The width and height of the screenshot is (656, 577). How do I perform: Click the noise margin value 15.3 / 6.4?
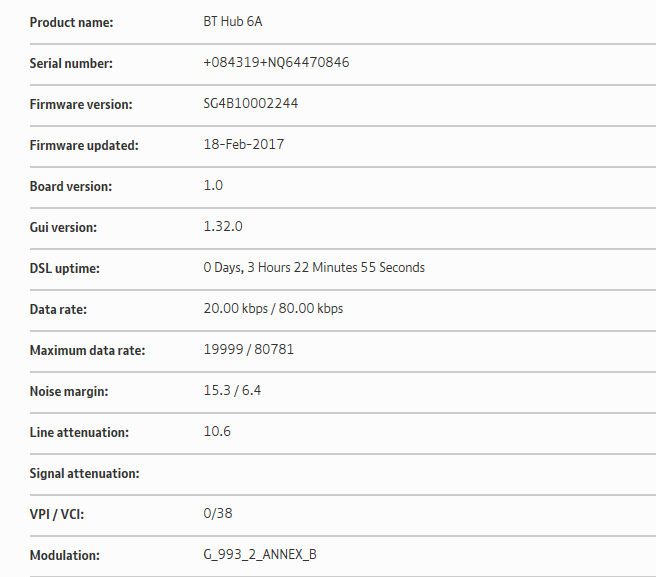[x=232, y=391]
